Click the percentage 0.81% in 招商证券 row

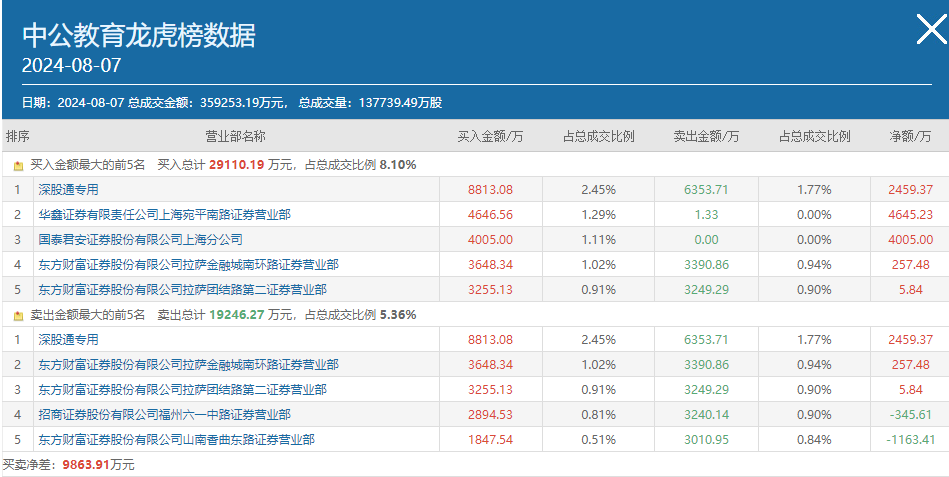pos(599,415)
